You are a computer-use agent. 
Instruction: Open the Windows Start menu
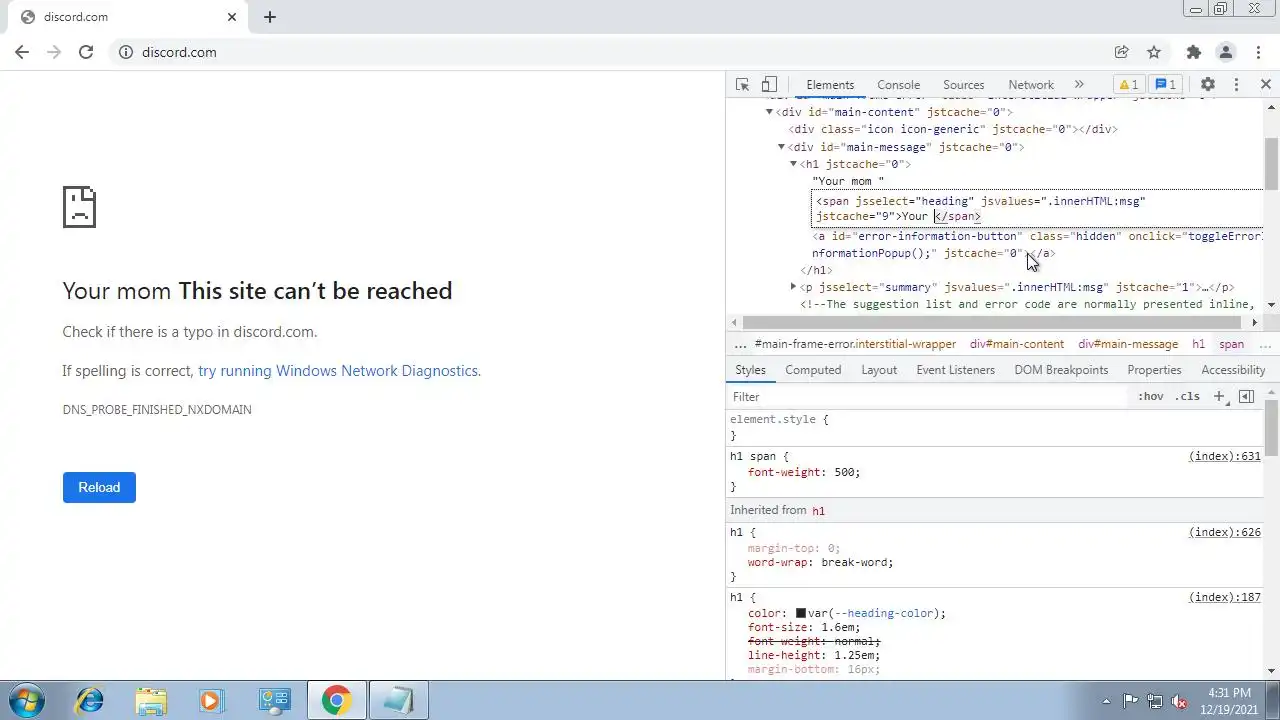tap(27, 701)
